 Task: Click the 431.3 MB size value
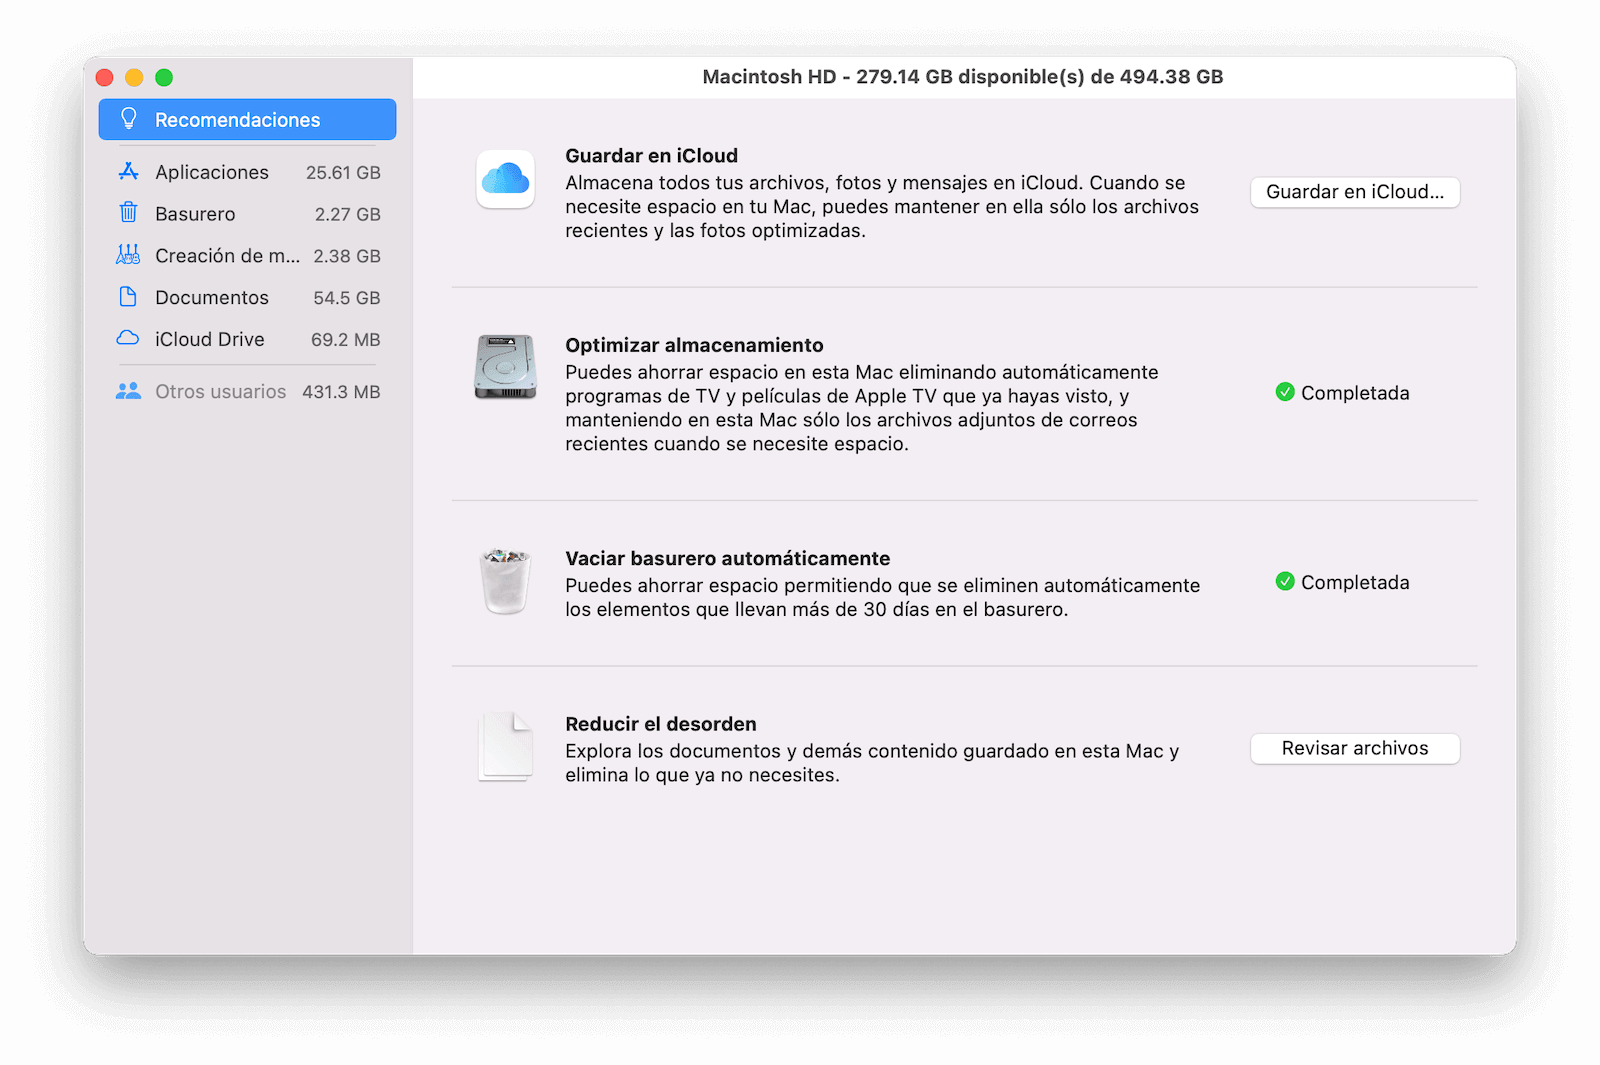pos(341,392)
